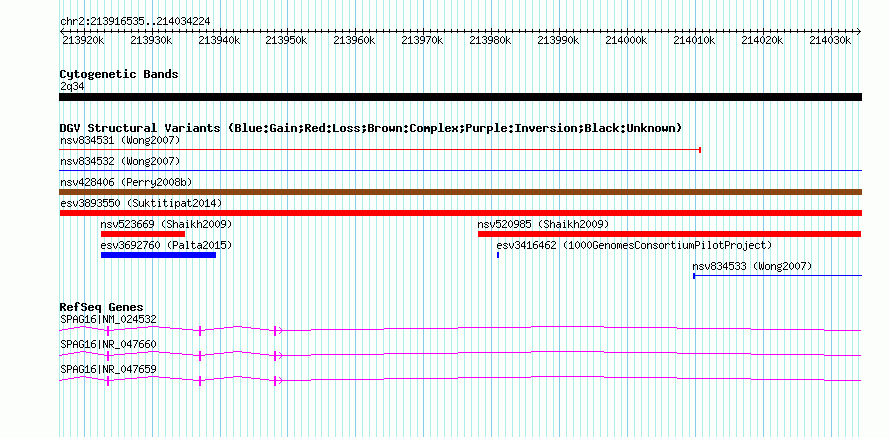Click the 214020k ruler tick label
Viewport: 890px width, 437px height.
762,40
